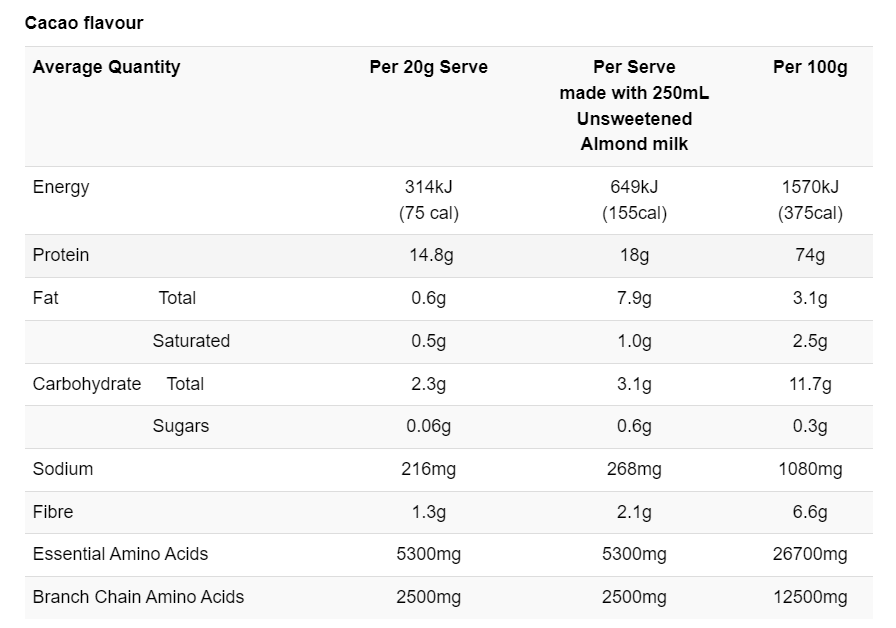Select the 1080mg sodium value
Screen dimensions: 896x628
pos(810,469)
